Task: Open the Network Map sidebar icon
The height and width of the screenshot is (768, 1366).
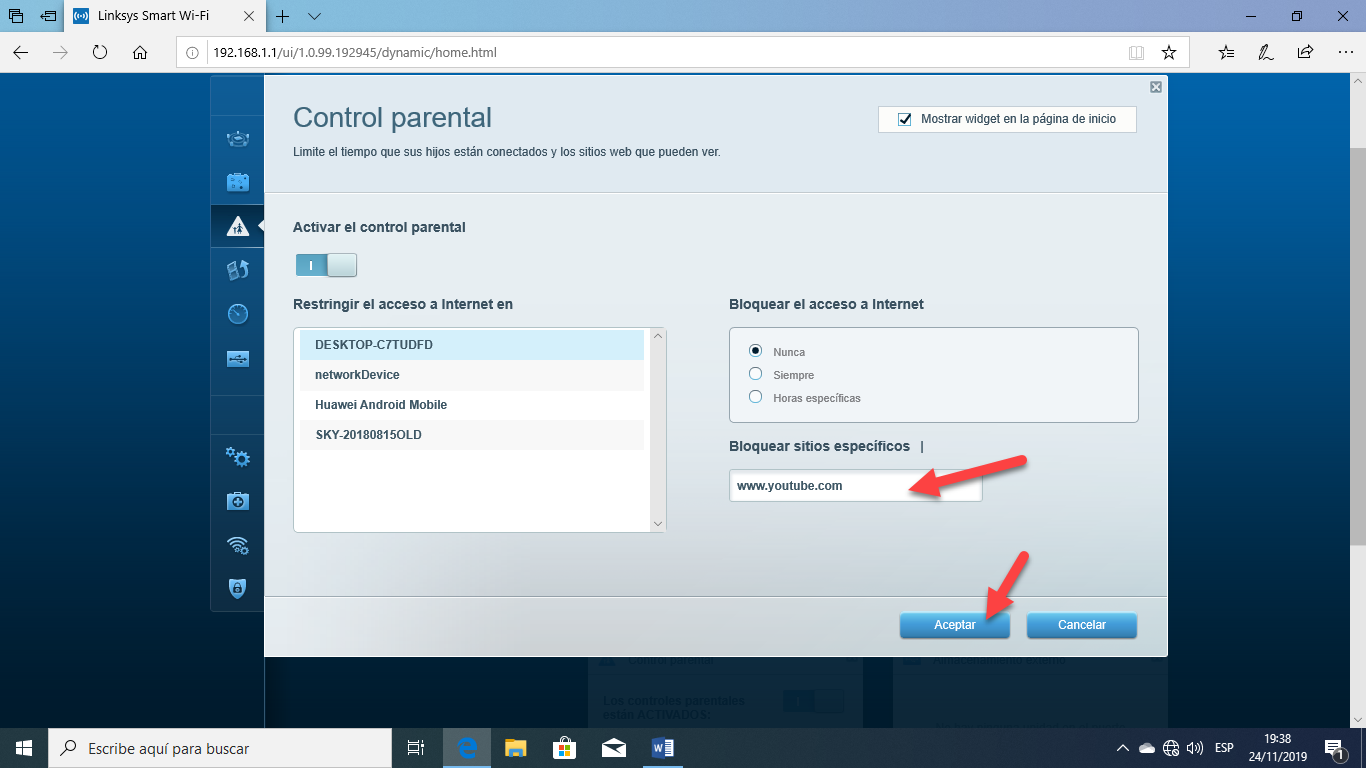Action: pyautogui.click(x=237, y=139)
